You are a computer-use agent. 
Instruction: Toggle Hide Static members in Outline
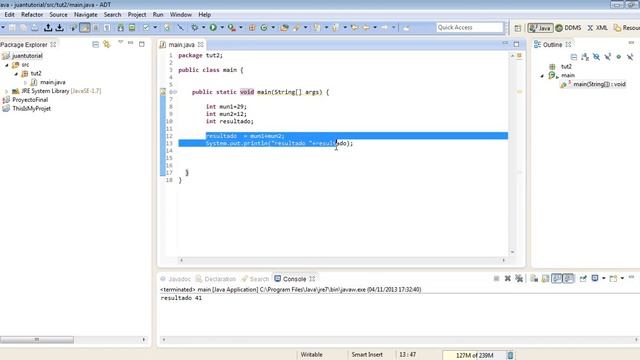608,57
